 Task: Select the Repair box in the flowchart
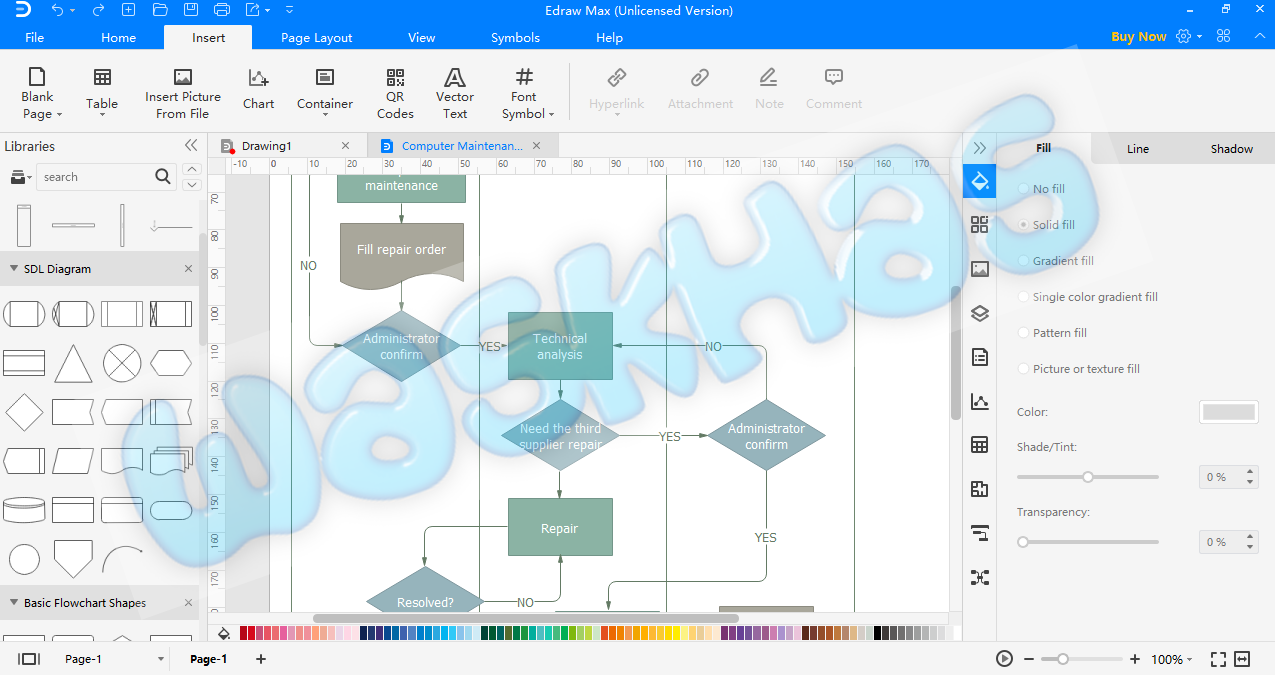point(560,527)
